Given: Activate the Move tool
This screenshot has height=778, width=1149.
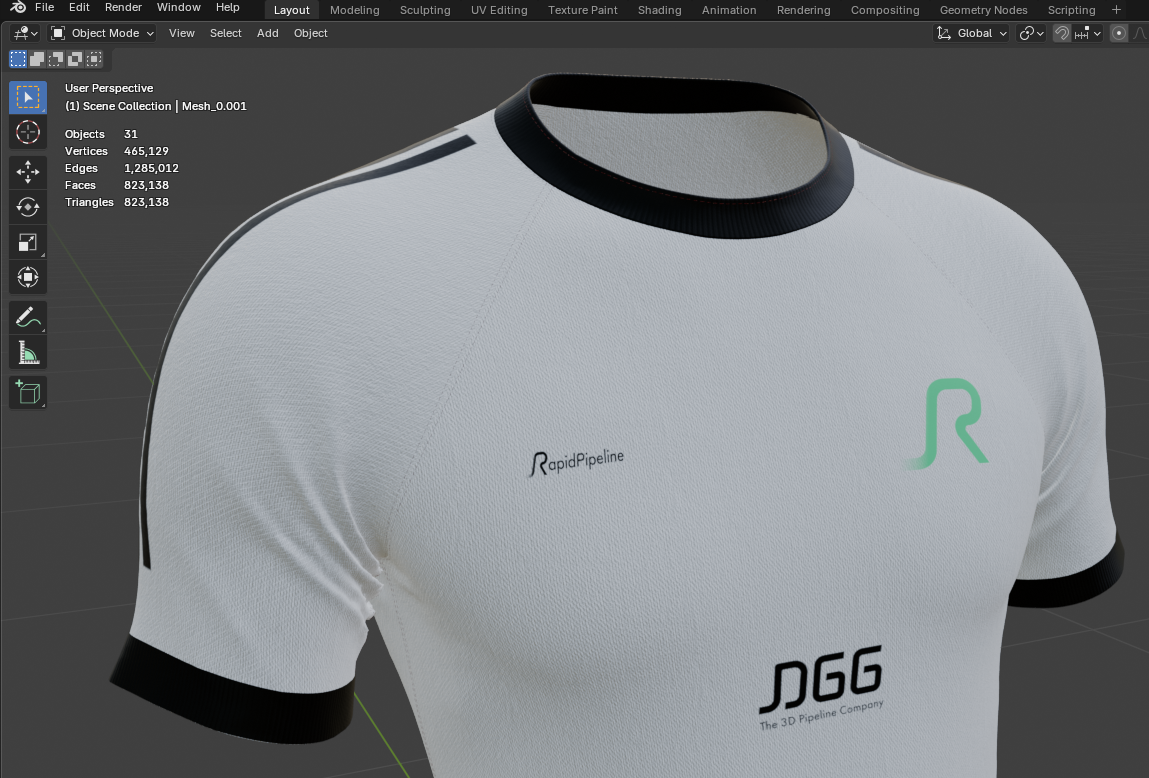Looking at the screenshot, I should click(27, 172).
